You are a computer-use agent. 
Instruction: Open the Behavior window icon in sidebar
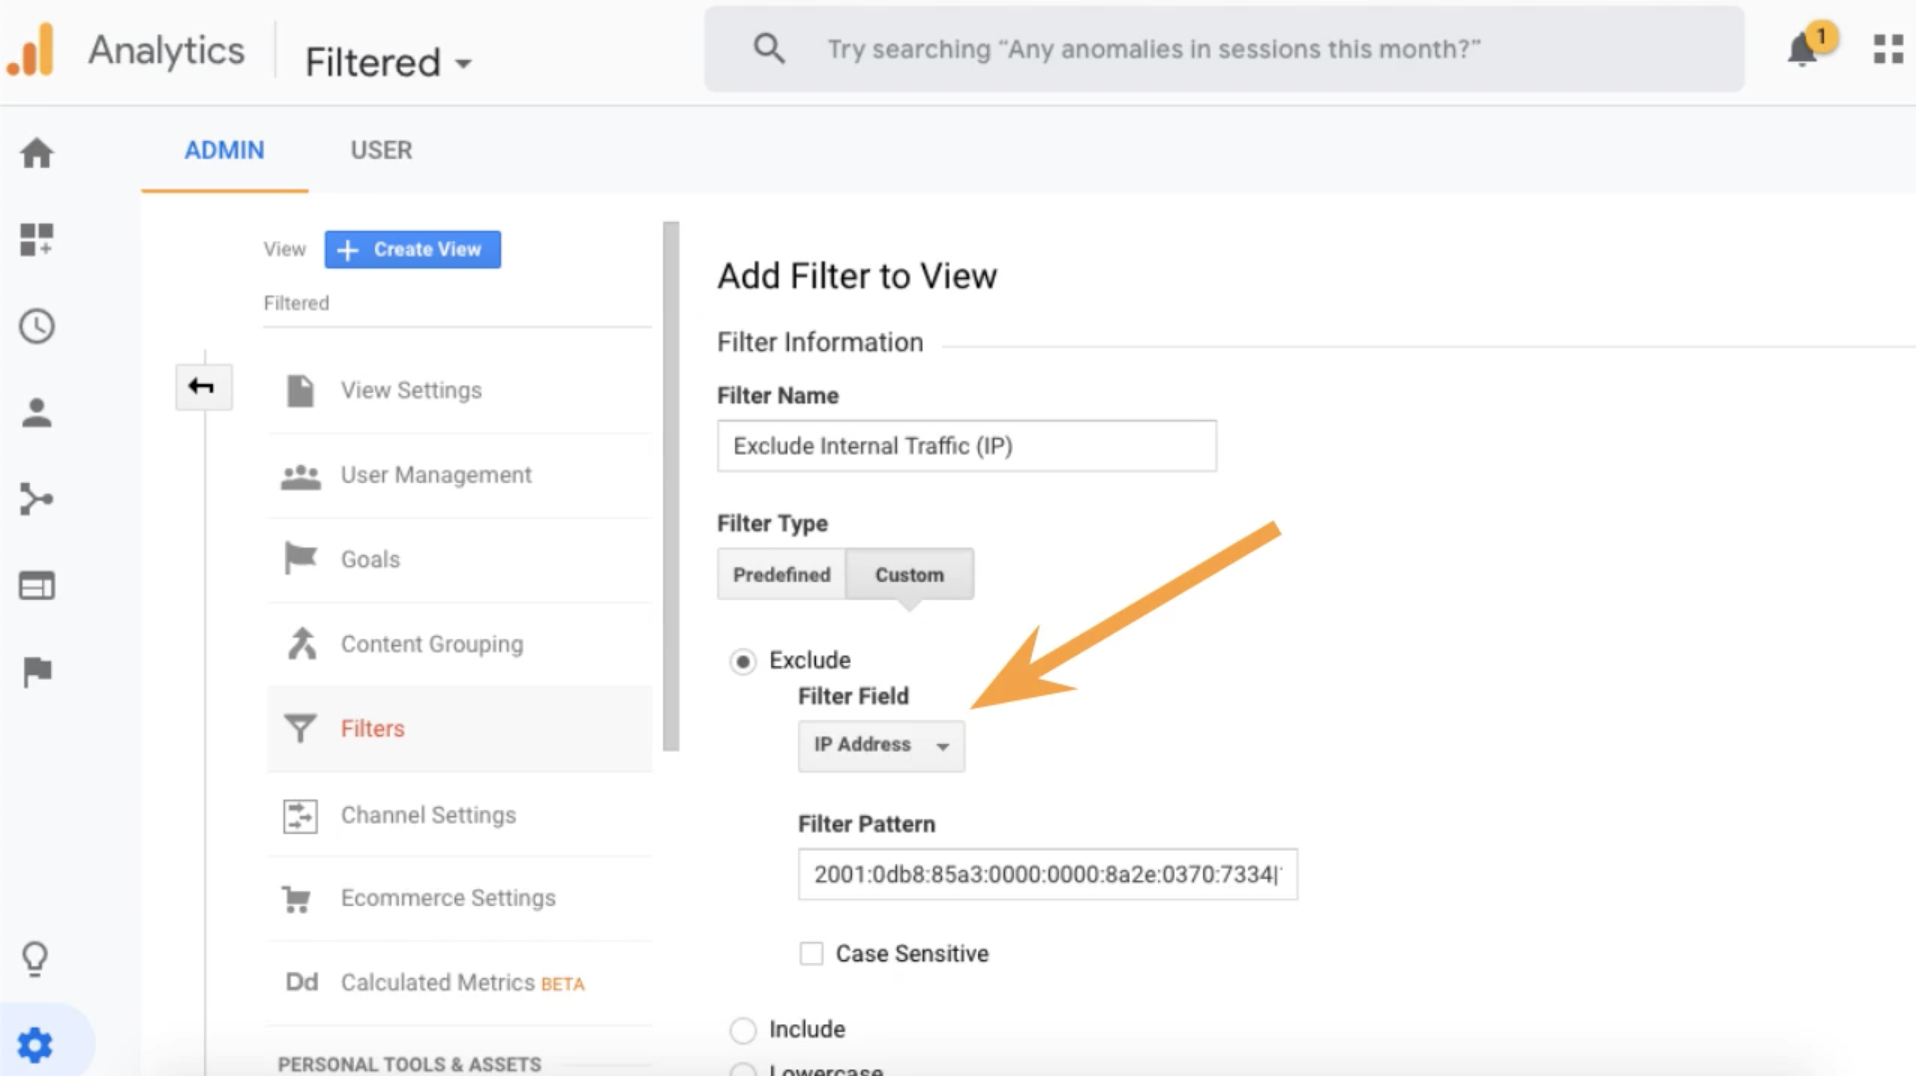(x=37, y=586)
